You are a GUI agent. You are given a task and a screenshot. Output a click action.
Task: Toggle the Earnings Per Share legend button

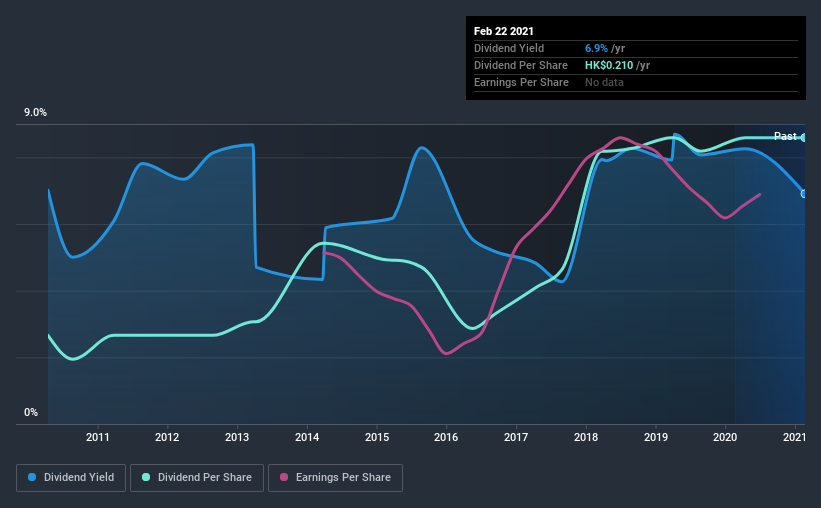[336, 478]
